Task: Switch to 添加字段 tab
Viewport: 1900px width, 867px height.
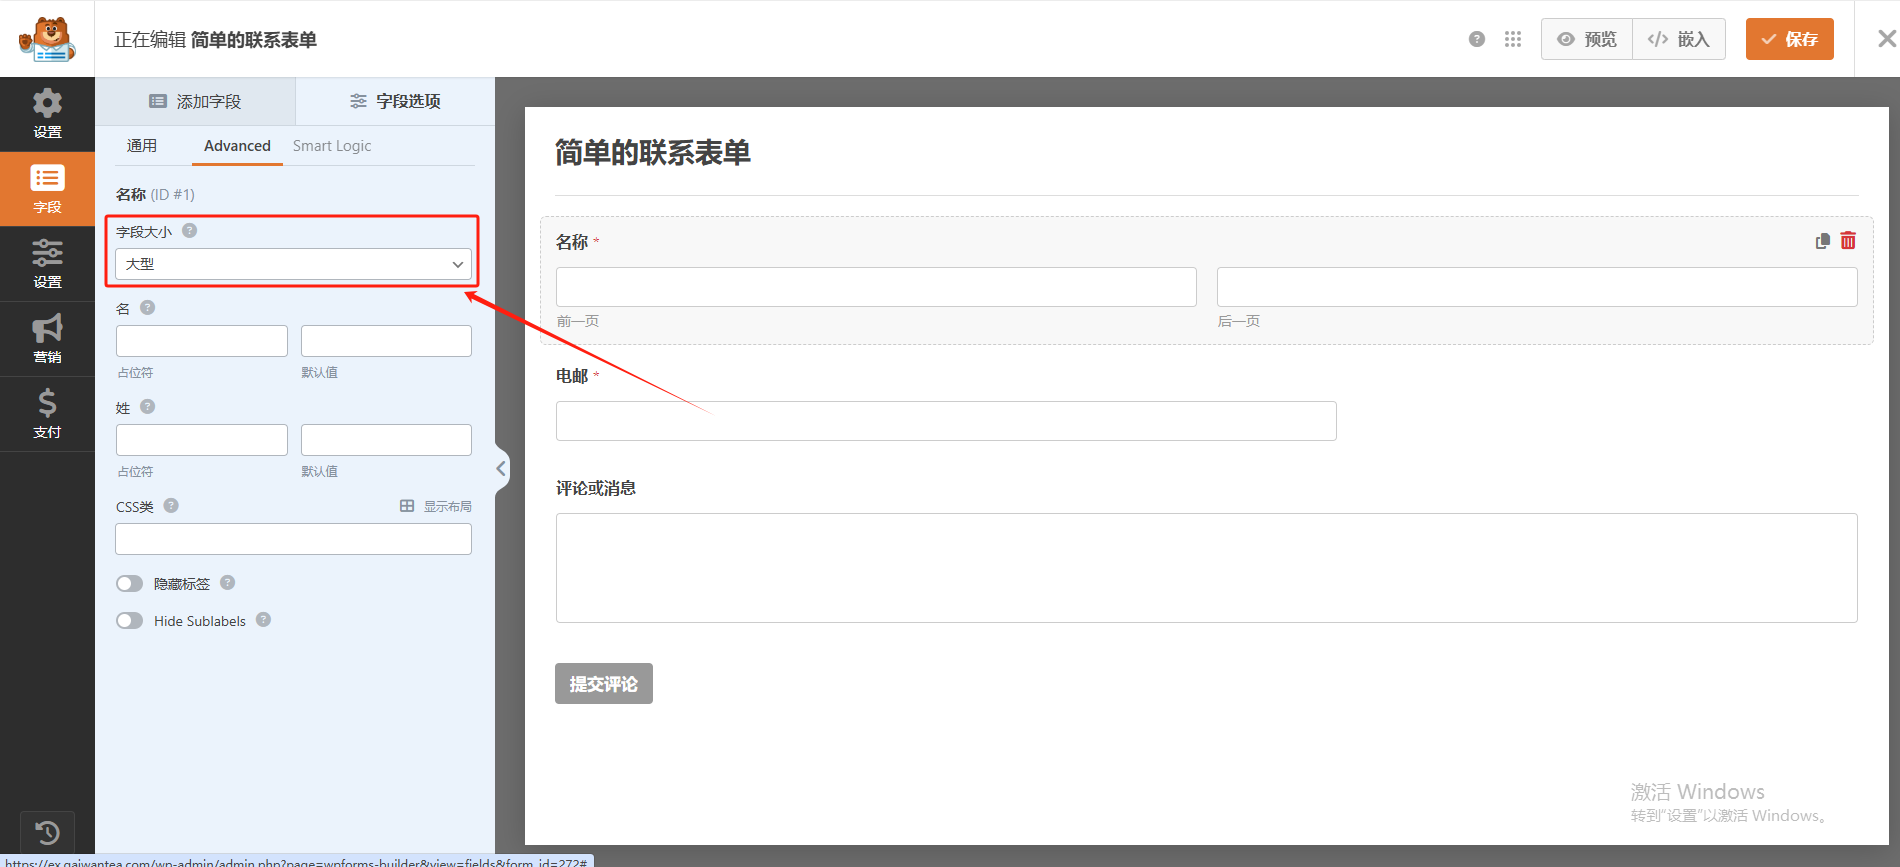Action: (x=195, y=101)
